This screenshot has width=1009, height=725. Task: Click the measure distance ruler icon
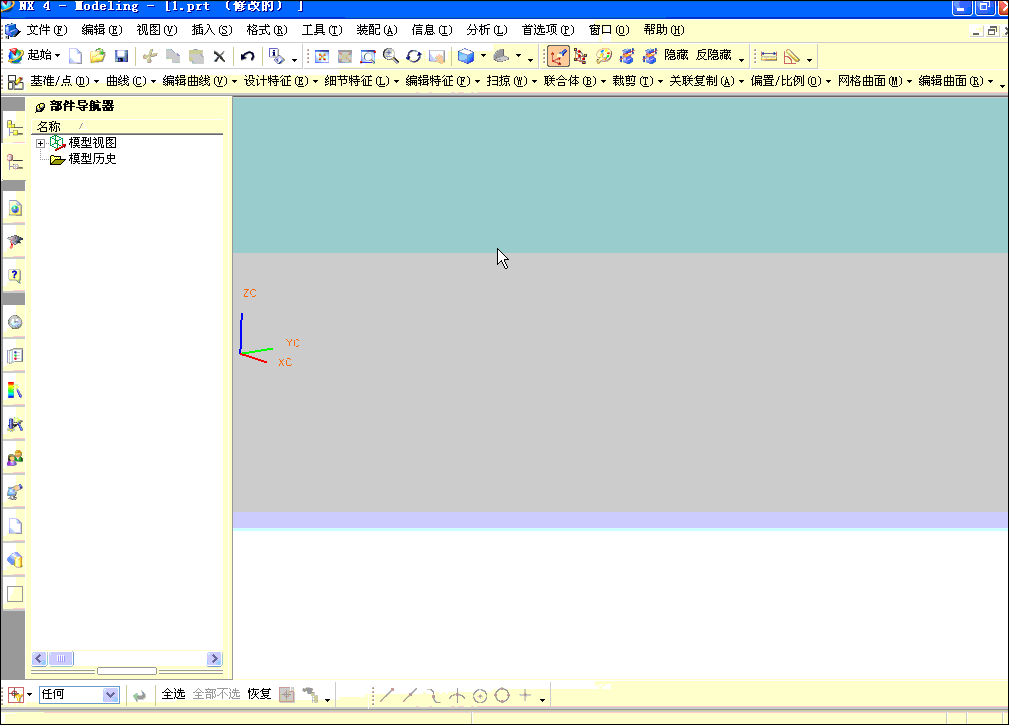click(769, 56)
